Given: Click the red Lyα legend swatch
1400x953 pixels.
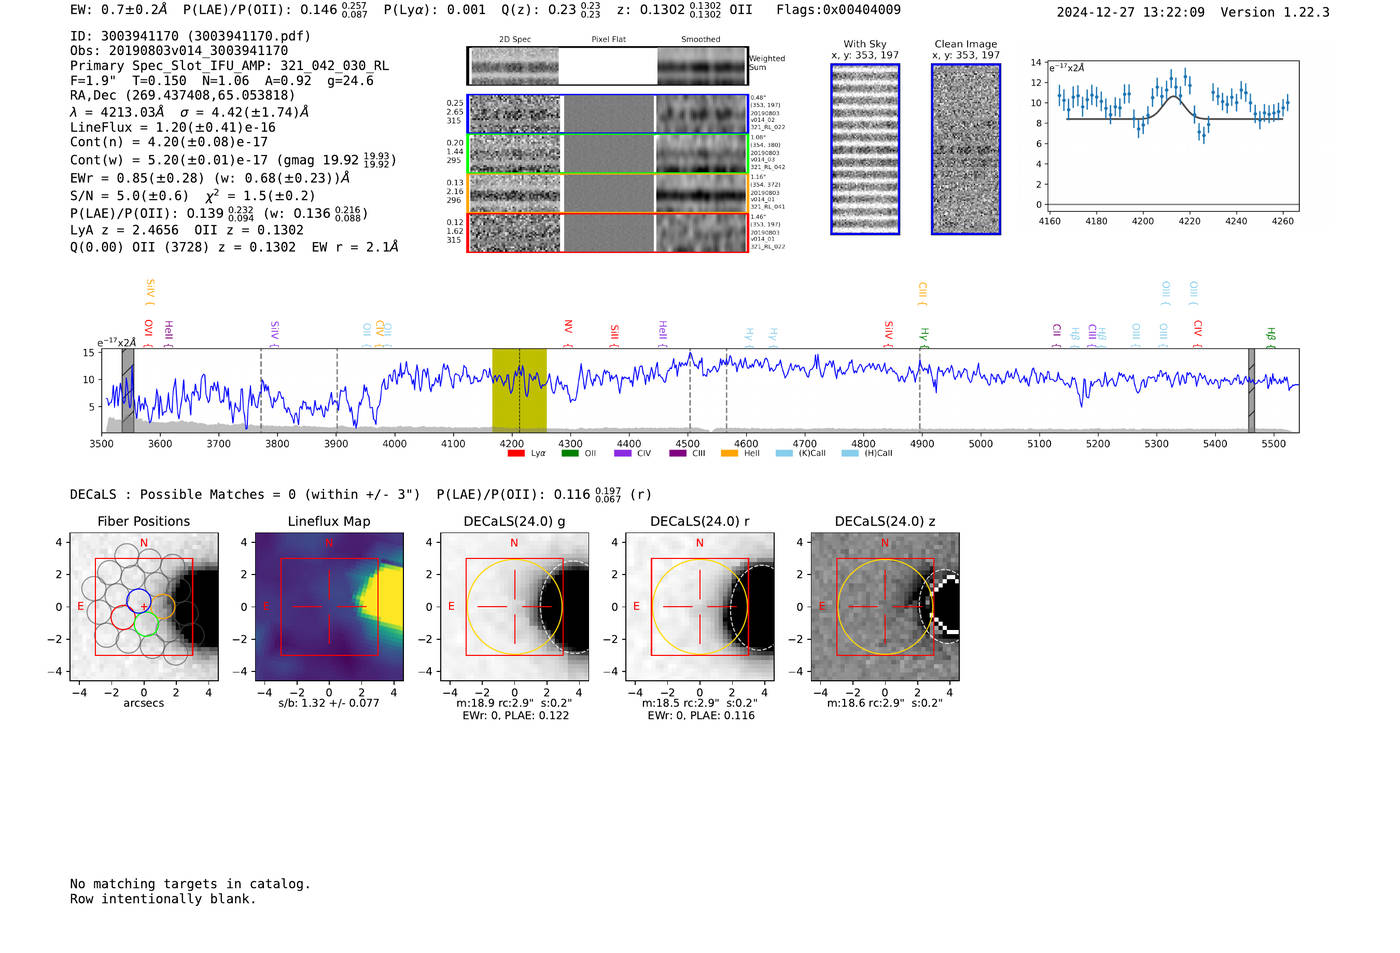Looking at the screenshot, I should pos(516,454).
